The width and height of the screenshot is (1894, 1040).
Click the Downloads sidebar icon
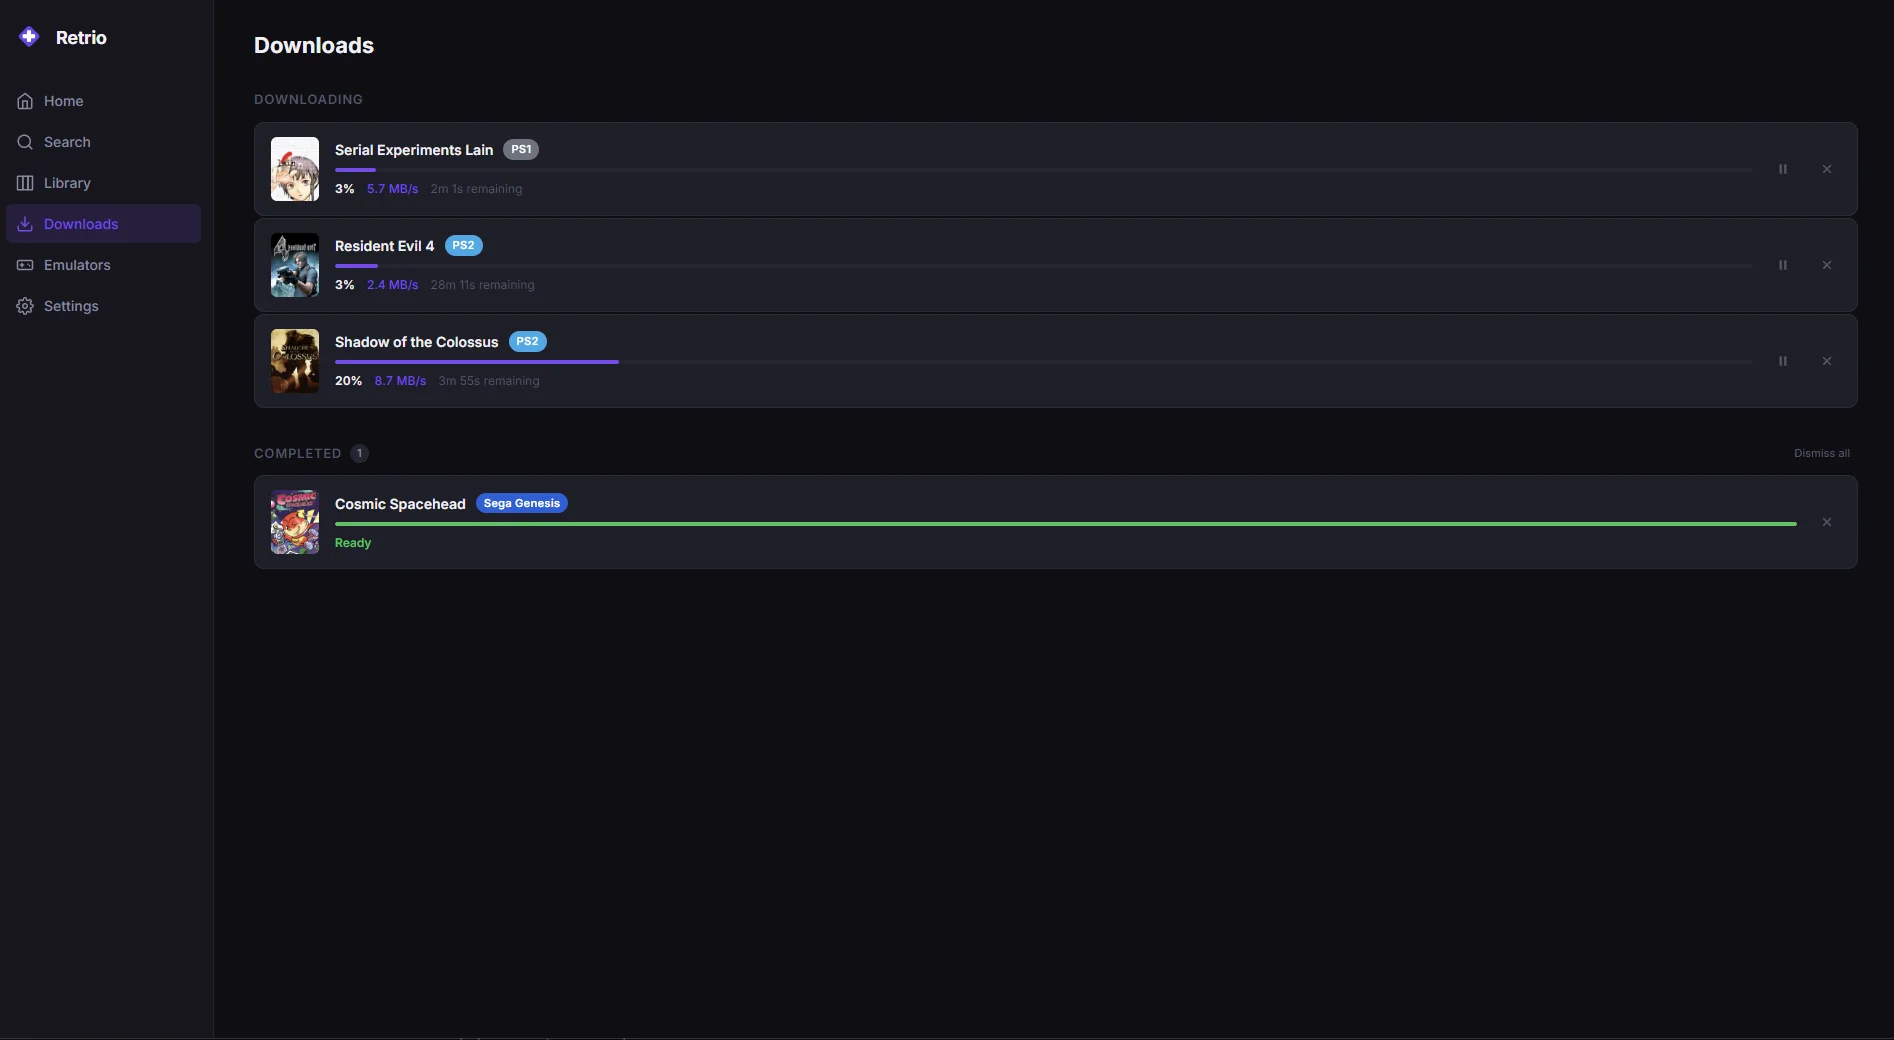24,224
